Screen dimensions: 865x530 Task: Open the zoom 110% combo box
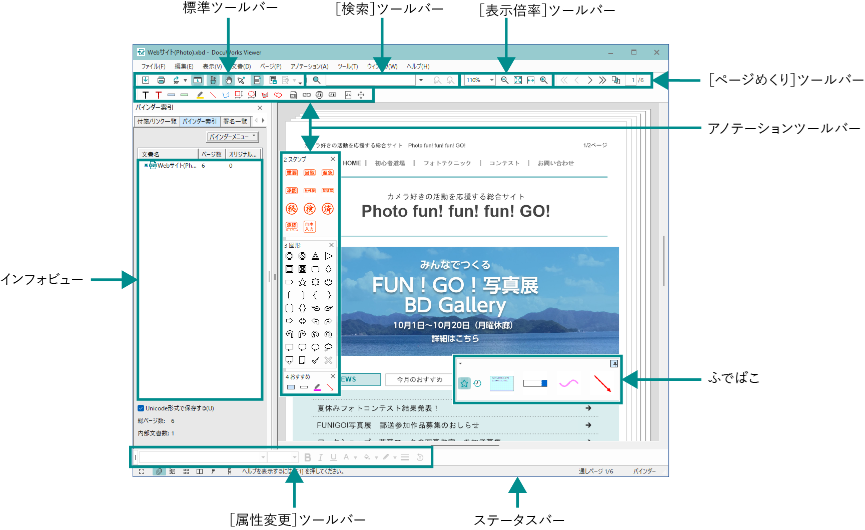(479, 80)
